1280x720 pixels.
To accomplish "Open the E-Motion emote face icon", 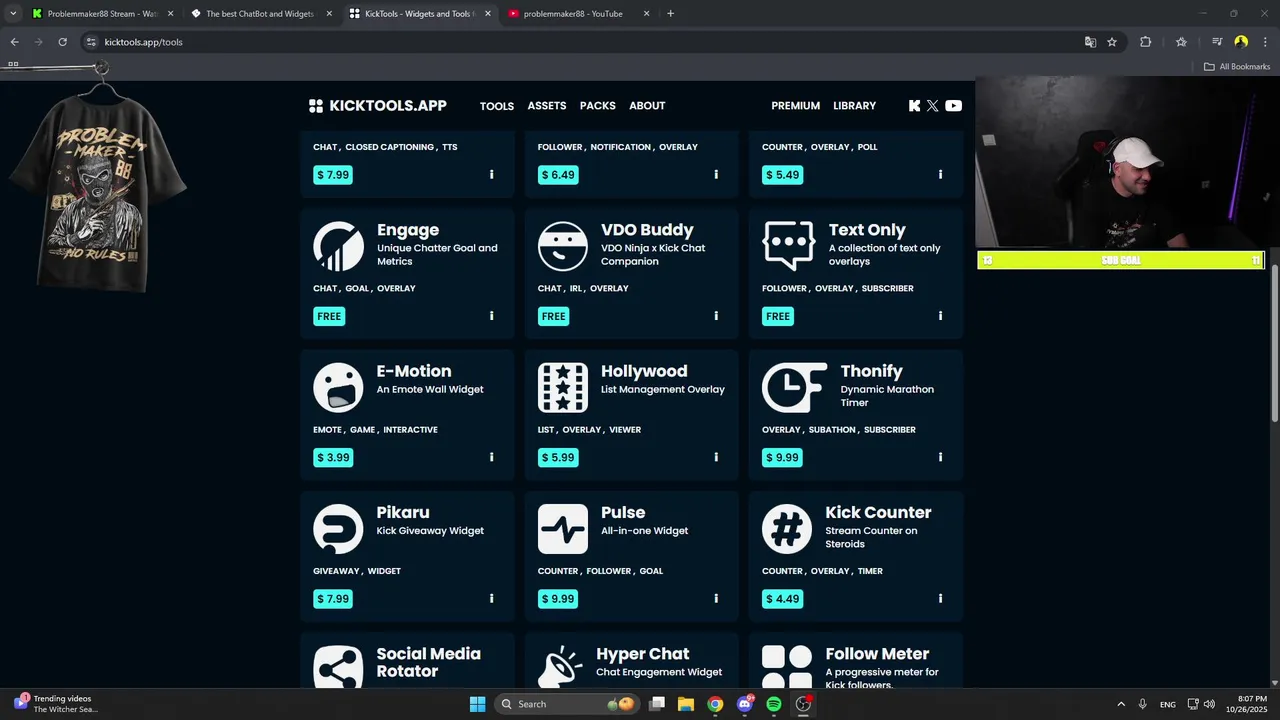I will (x=338, y=388).
